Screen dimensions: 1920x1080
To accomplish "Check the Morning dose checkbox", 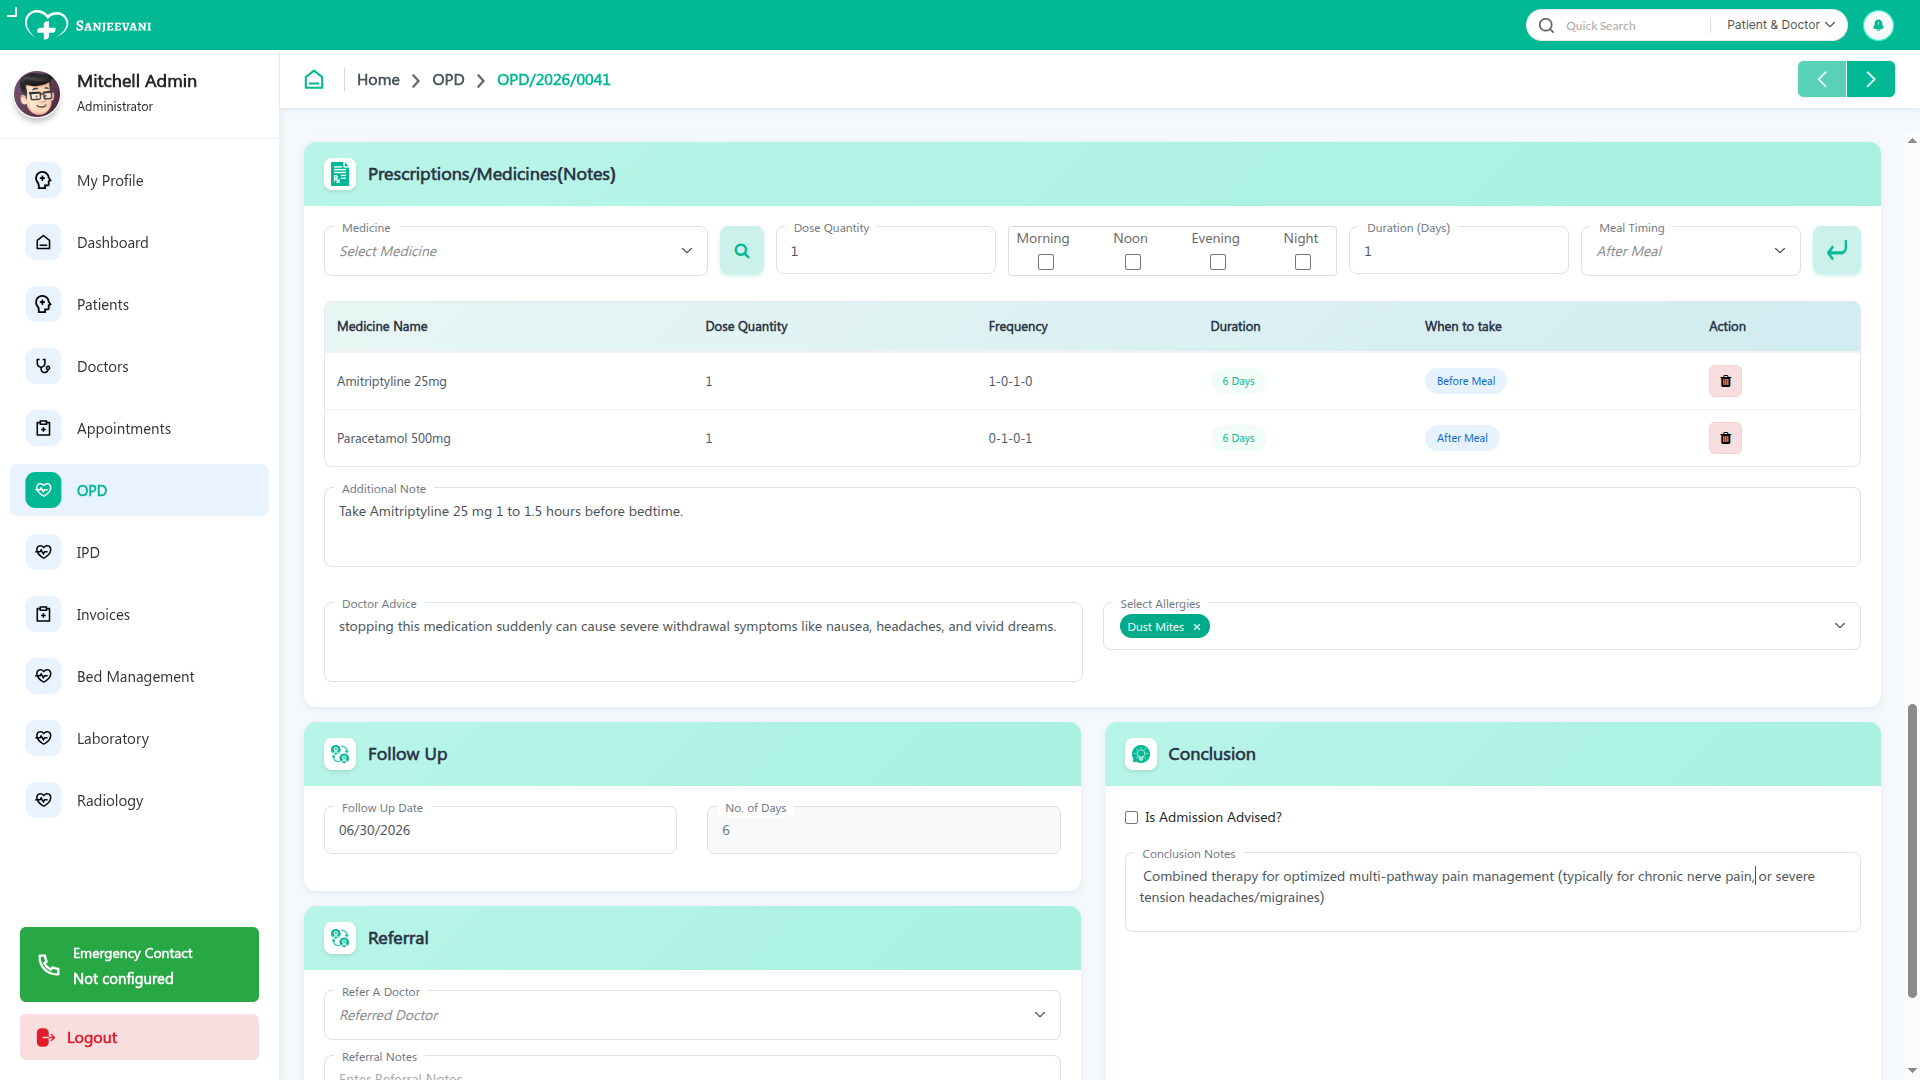I will pyautogui.click(x=1046, y=262).
